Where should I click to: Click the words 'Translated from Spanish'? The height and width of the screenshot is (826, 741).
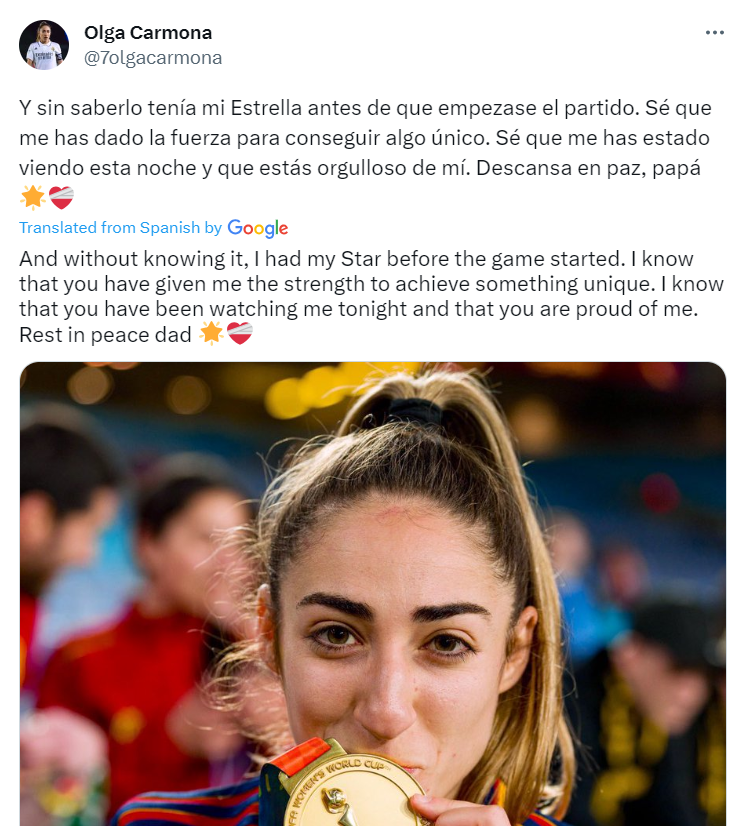point(110,228)
